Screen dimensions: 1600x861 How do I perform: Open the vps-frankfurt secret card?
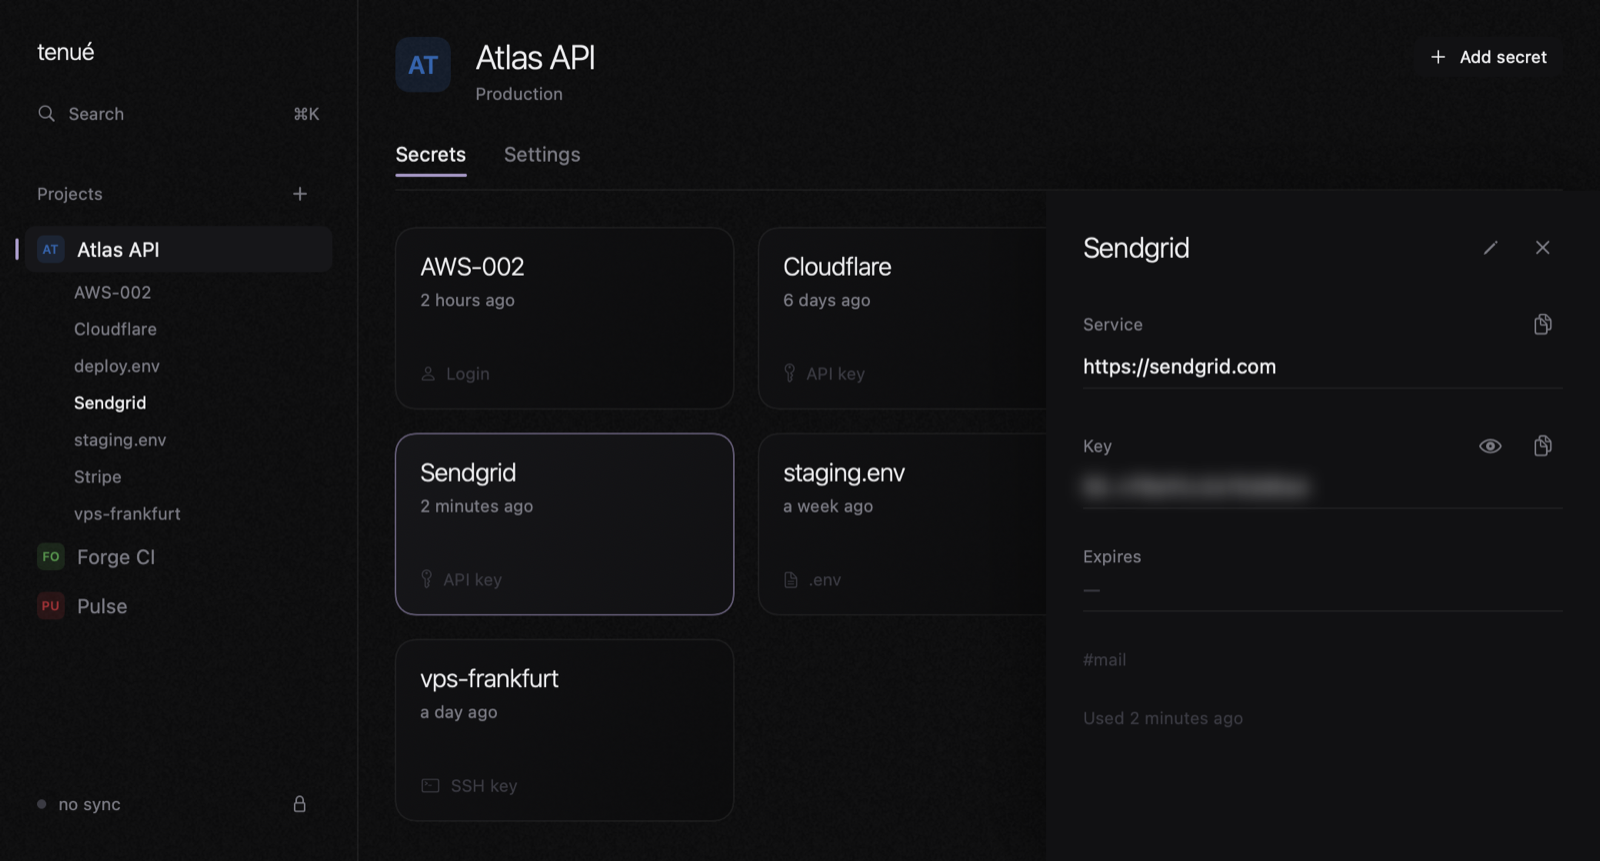point(565,730)
